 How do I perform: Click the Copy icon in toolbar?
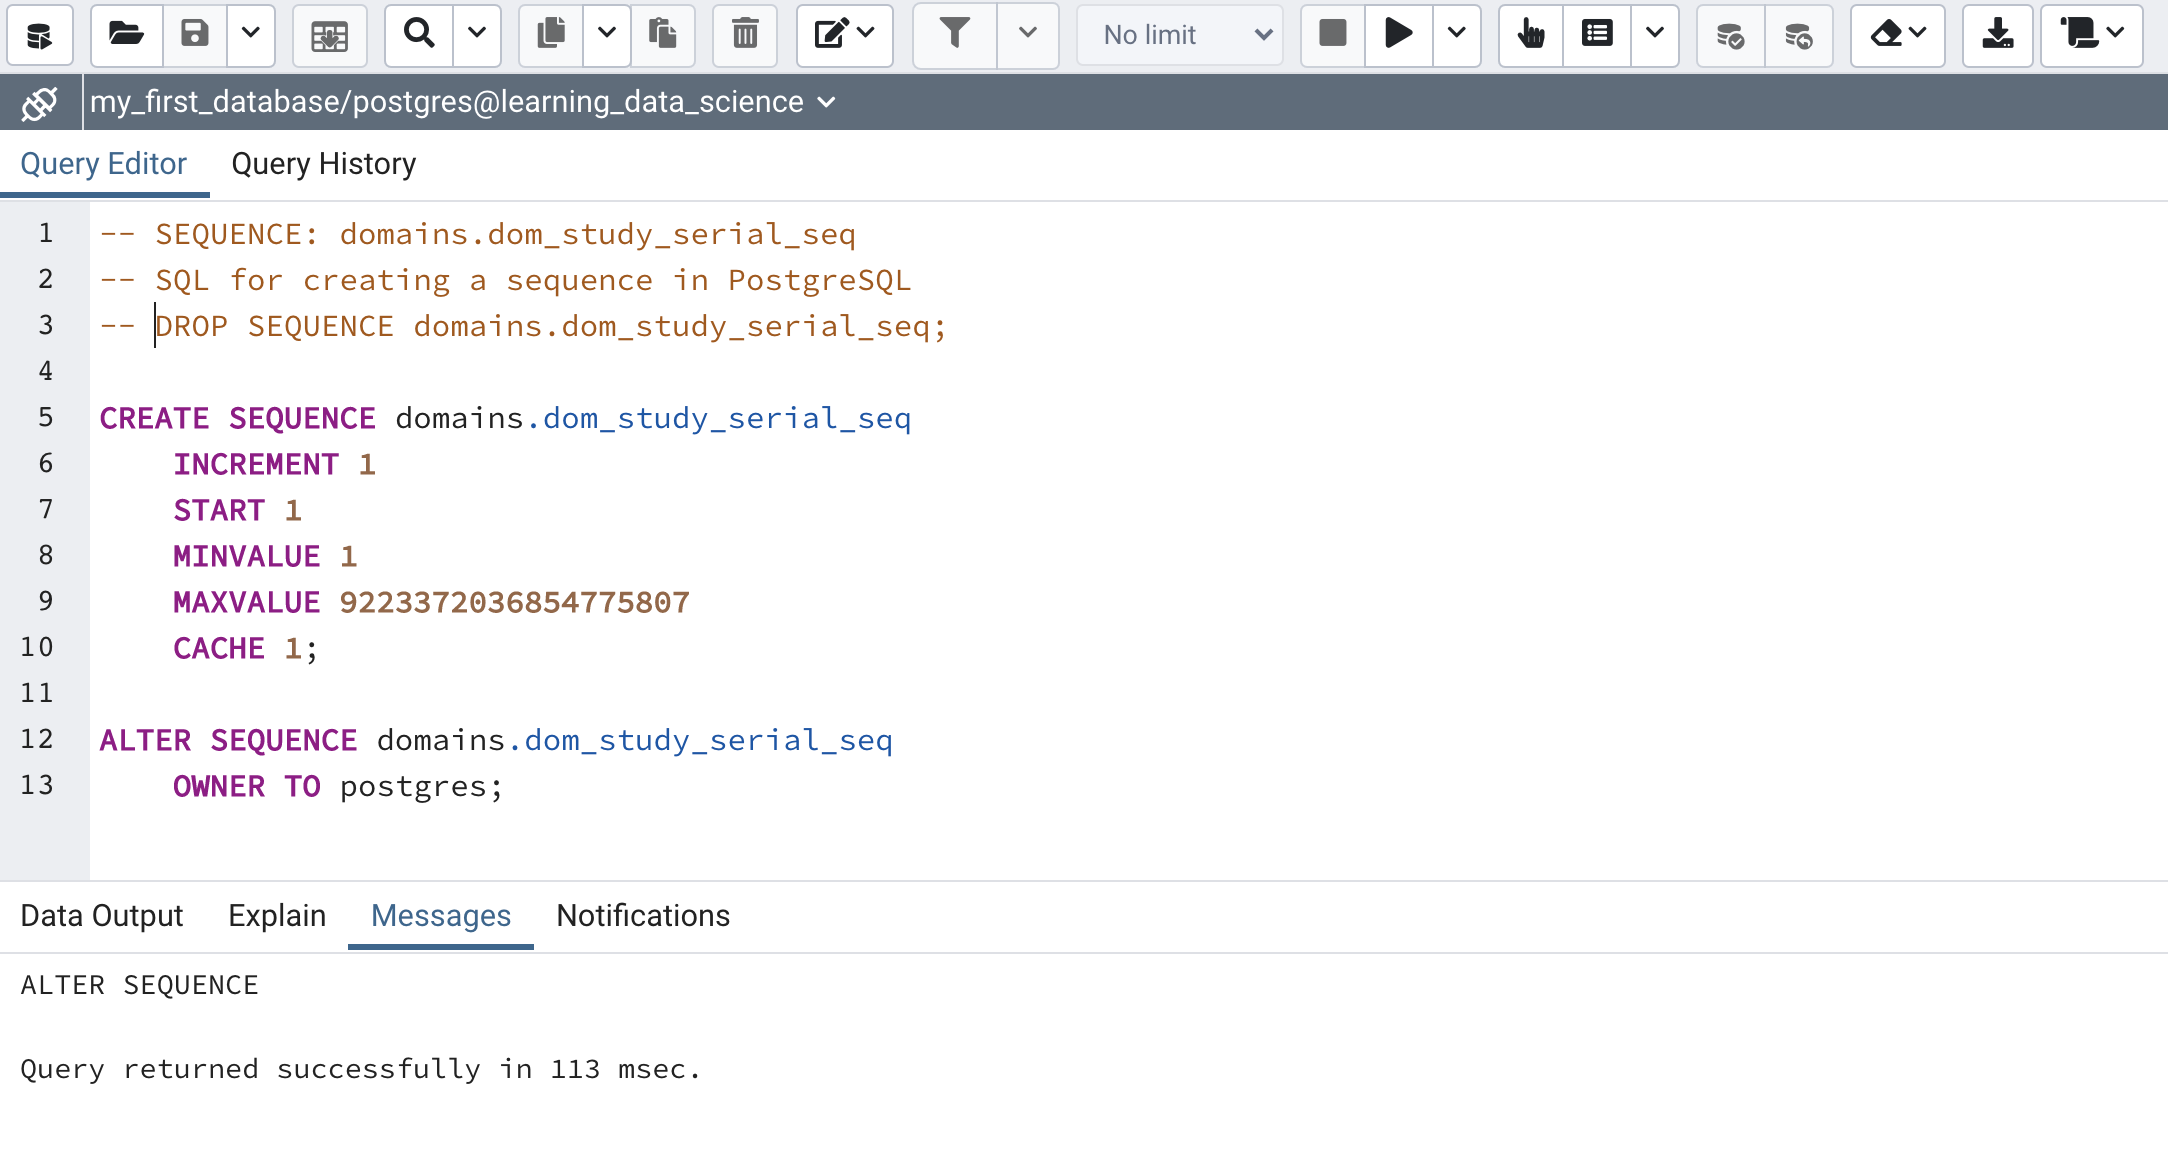pos(551,35)
